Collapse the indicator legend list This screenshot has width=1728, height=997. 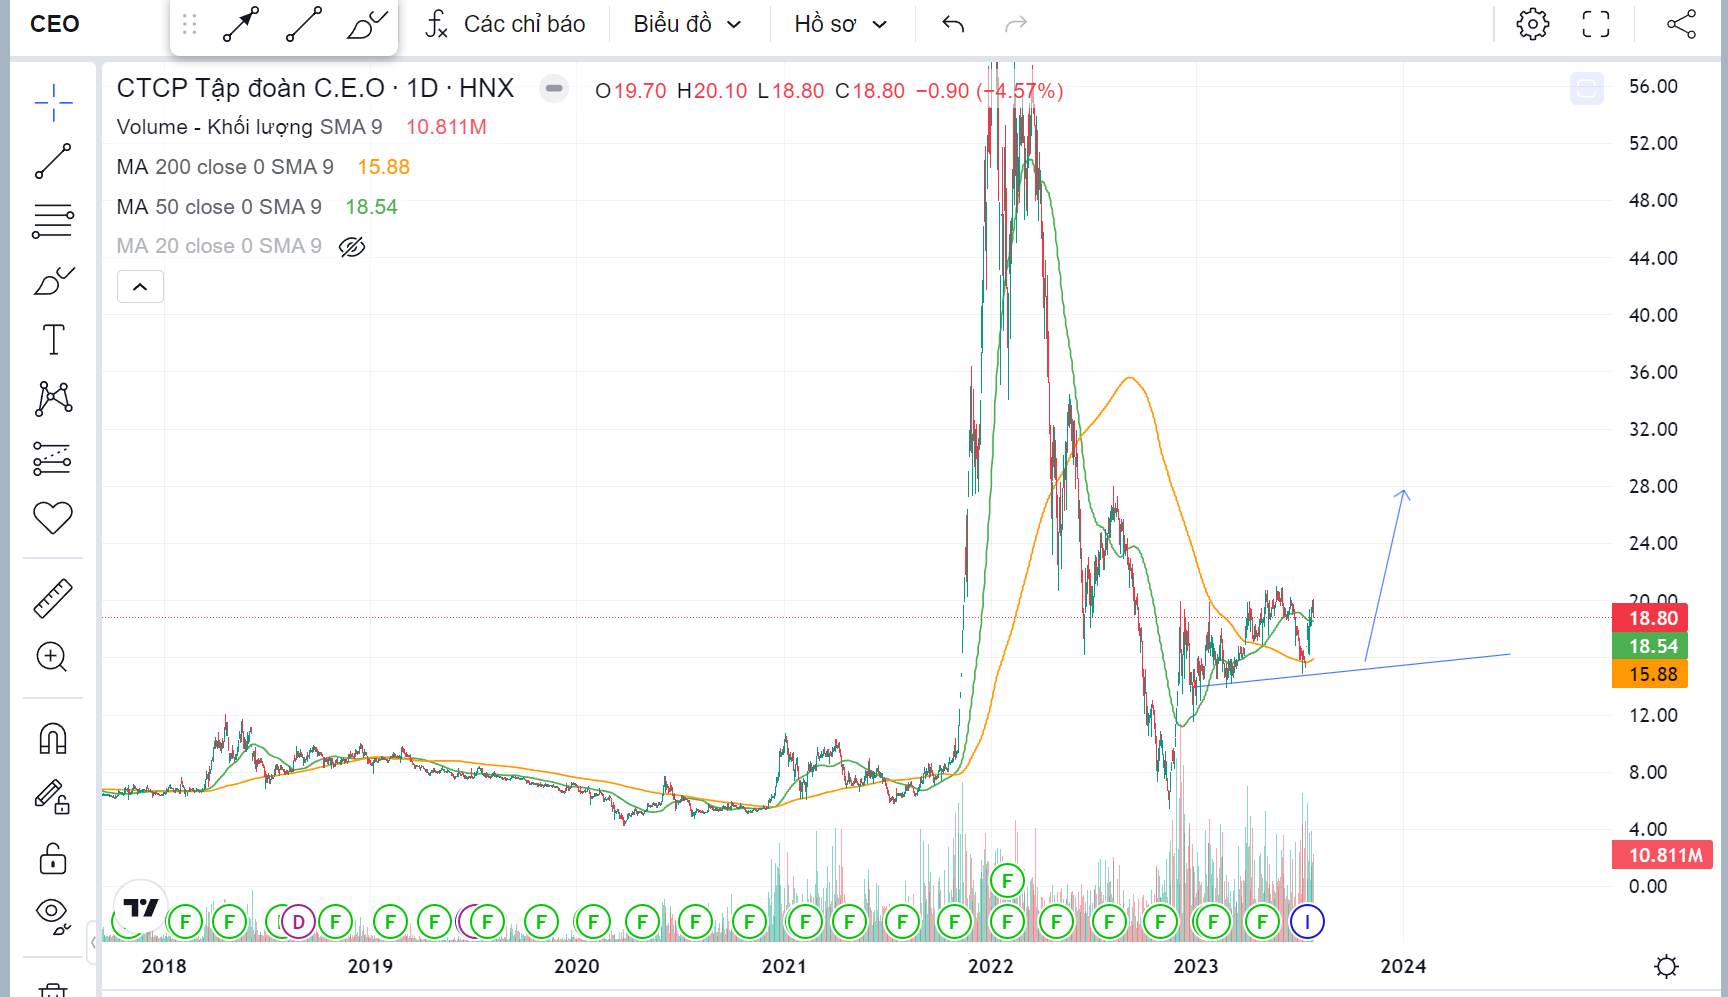pyautogui.click(x=140, y=287)
